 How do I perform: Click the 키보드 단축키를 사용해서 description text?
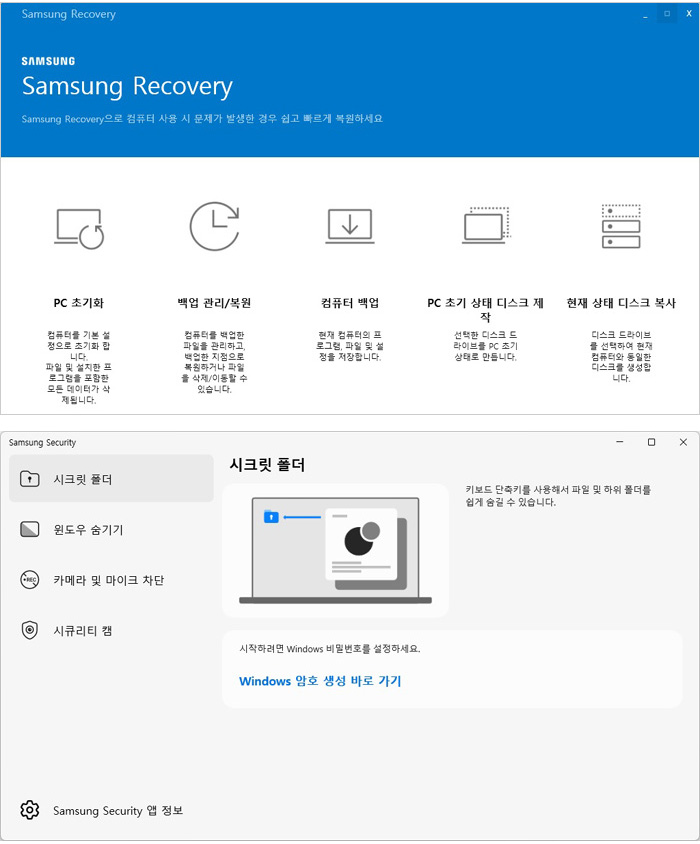558,496
